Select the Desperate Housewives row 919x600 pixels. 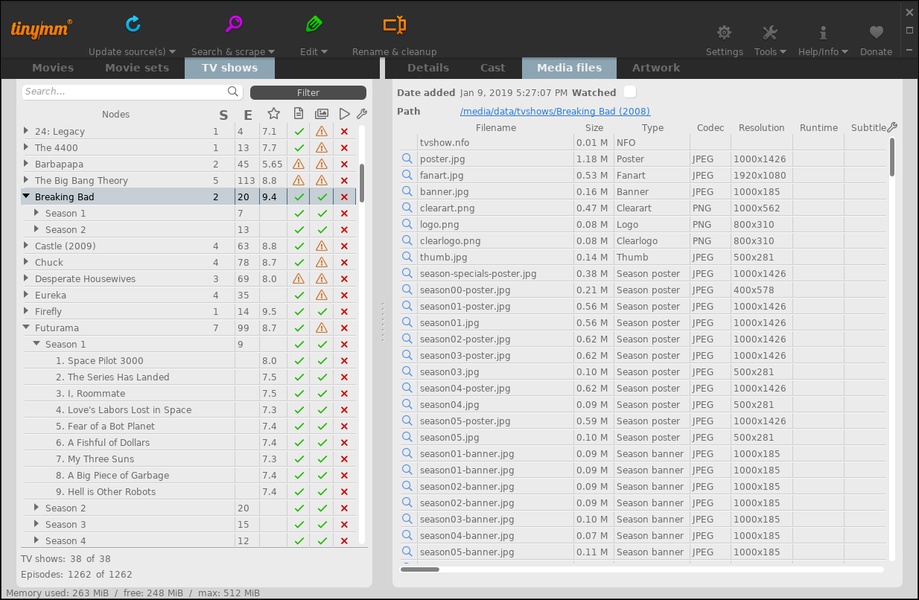[188, 279]
